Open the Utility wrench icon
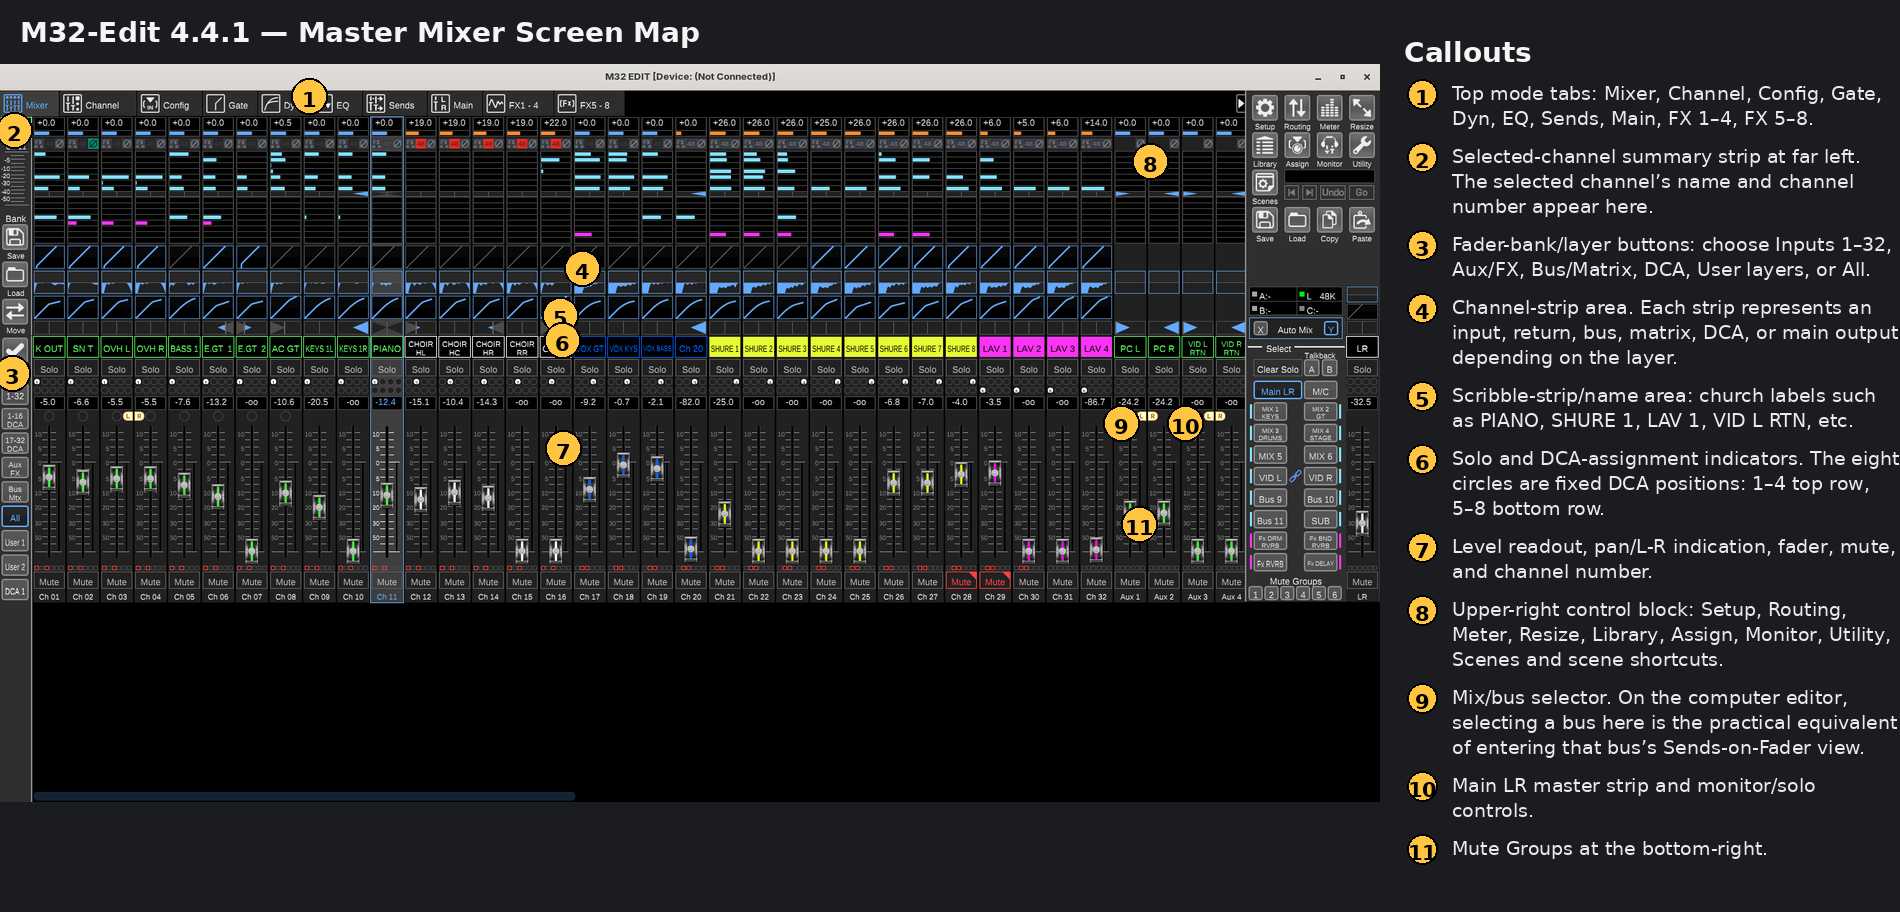The height and width of the screenshot is (912, 1900). 1362,146
